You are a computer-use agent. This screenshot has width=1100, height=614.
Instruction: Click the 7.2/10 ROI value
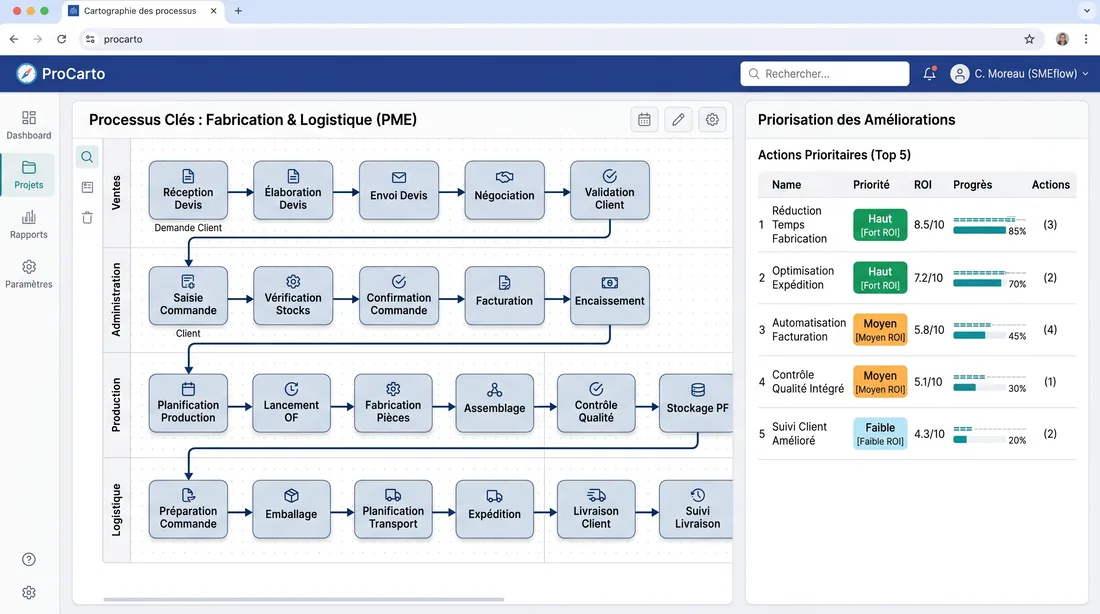click(928, 278)
